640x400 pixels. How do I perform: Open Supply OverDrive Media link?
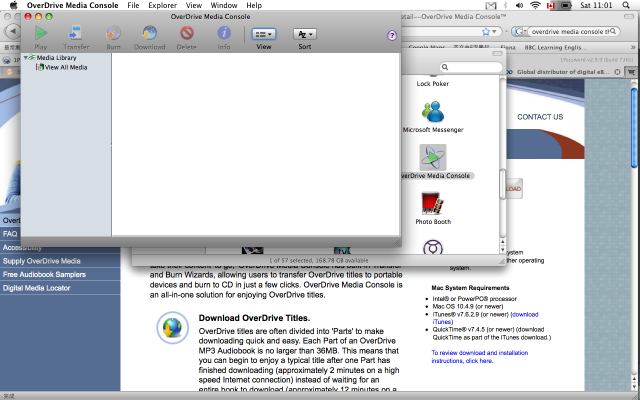(x=42, y=261)
